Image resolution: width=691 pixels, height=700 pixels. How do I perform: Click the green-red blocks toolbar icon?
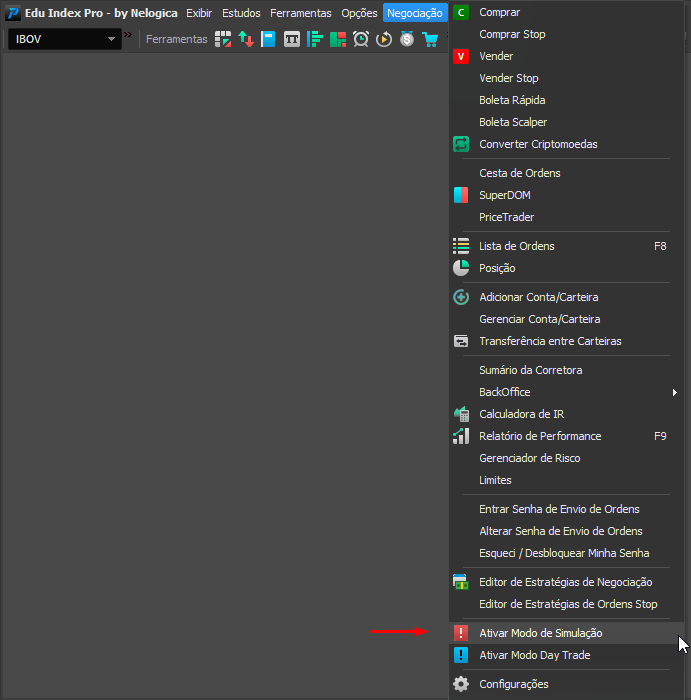point(338,39)
